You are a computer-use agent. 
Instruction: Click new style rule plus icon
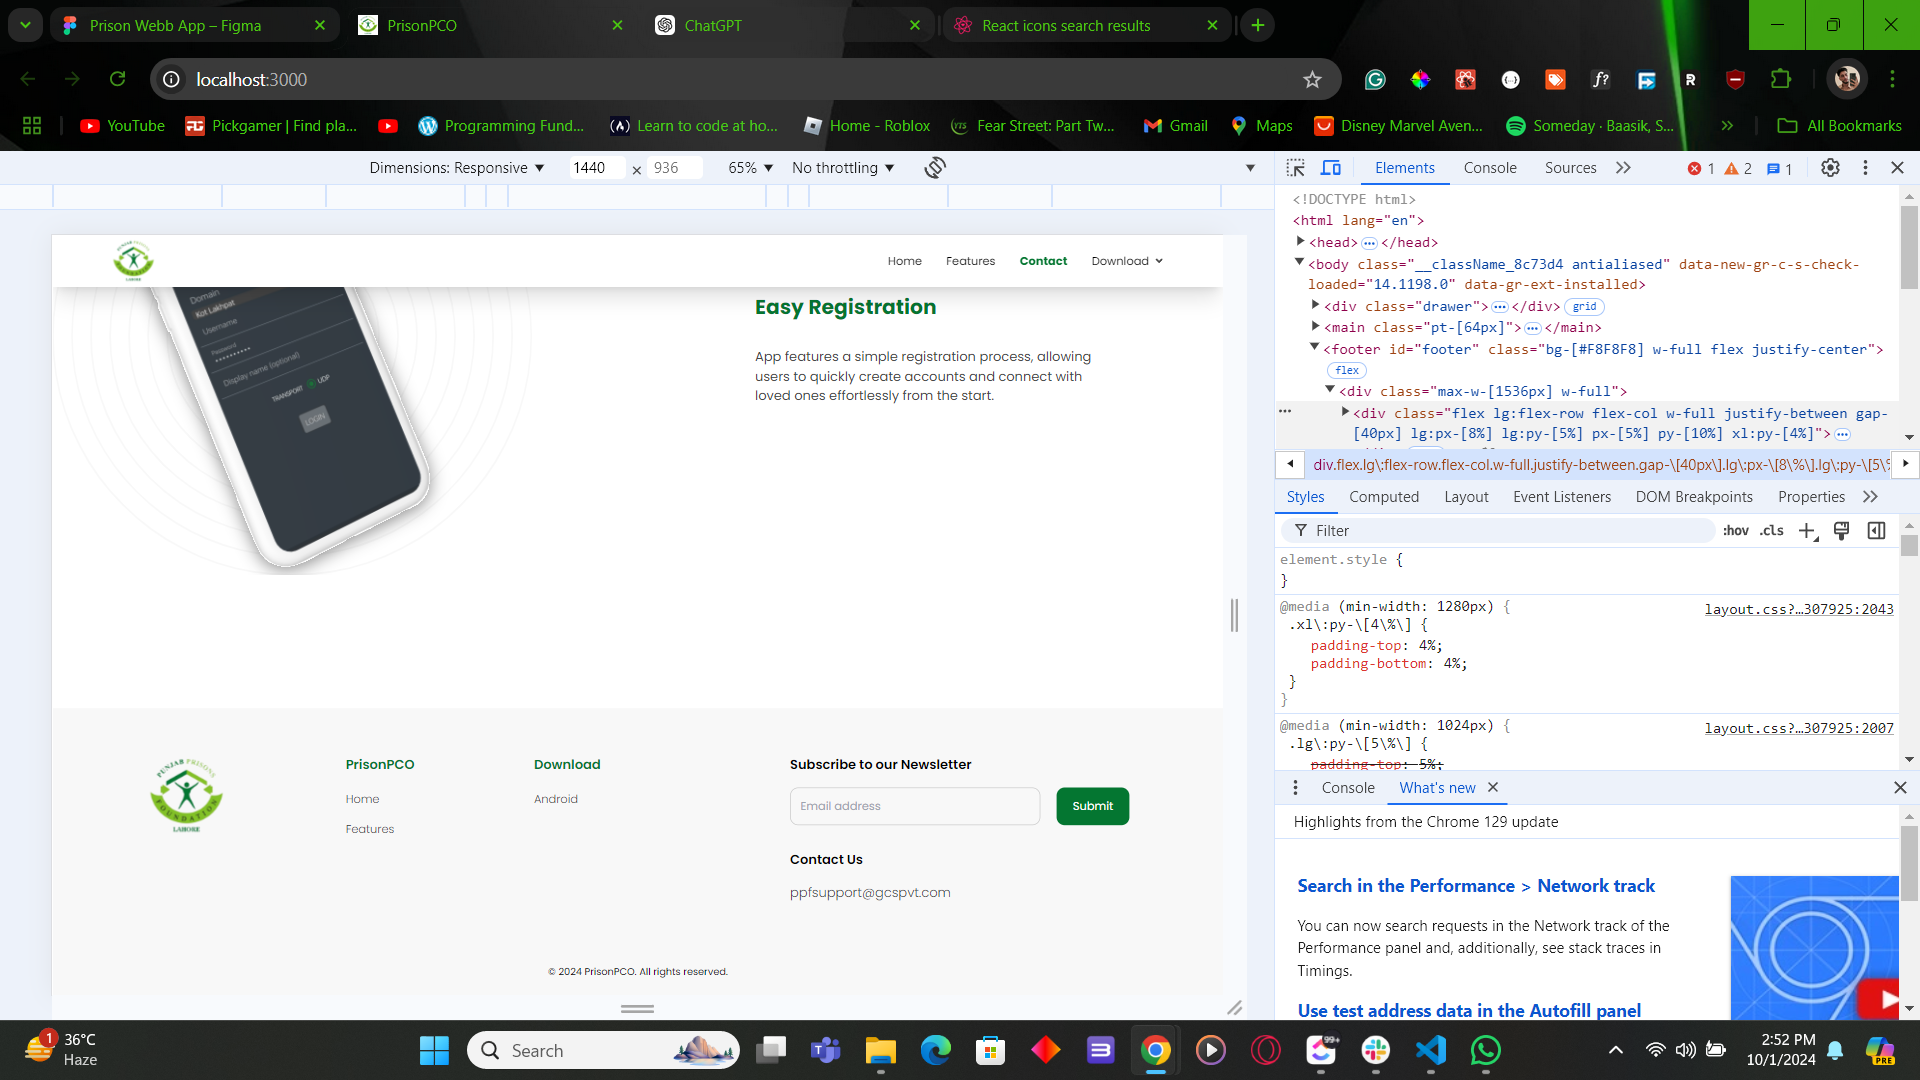[1806, 531]
